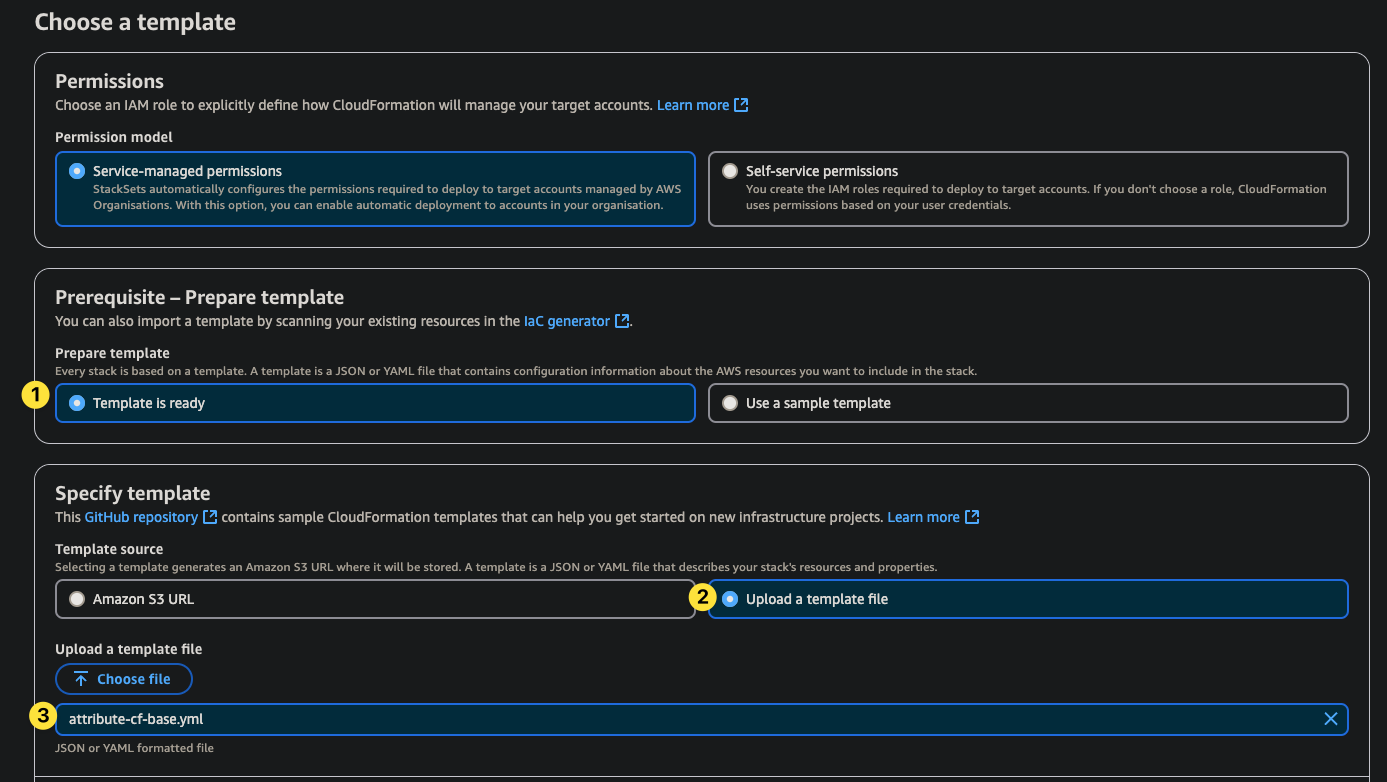Click the Permission model label

[x=114, y=137]
